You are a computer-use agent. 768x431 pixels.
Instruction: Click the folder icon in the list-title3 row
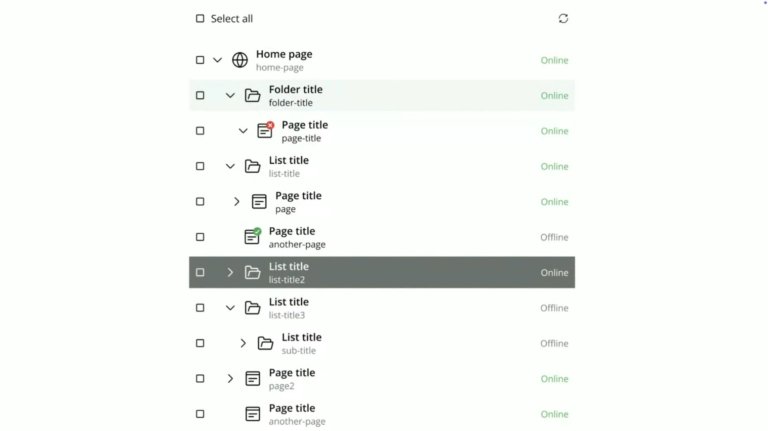pos(253,308)
